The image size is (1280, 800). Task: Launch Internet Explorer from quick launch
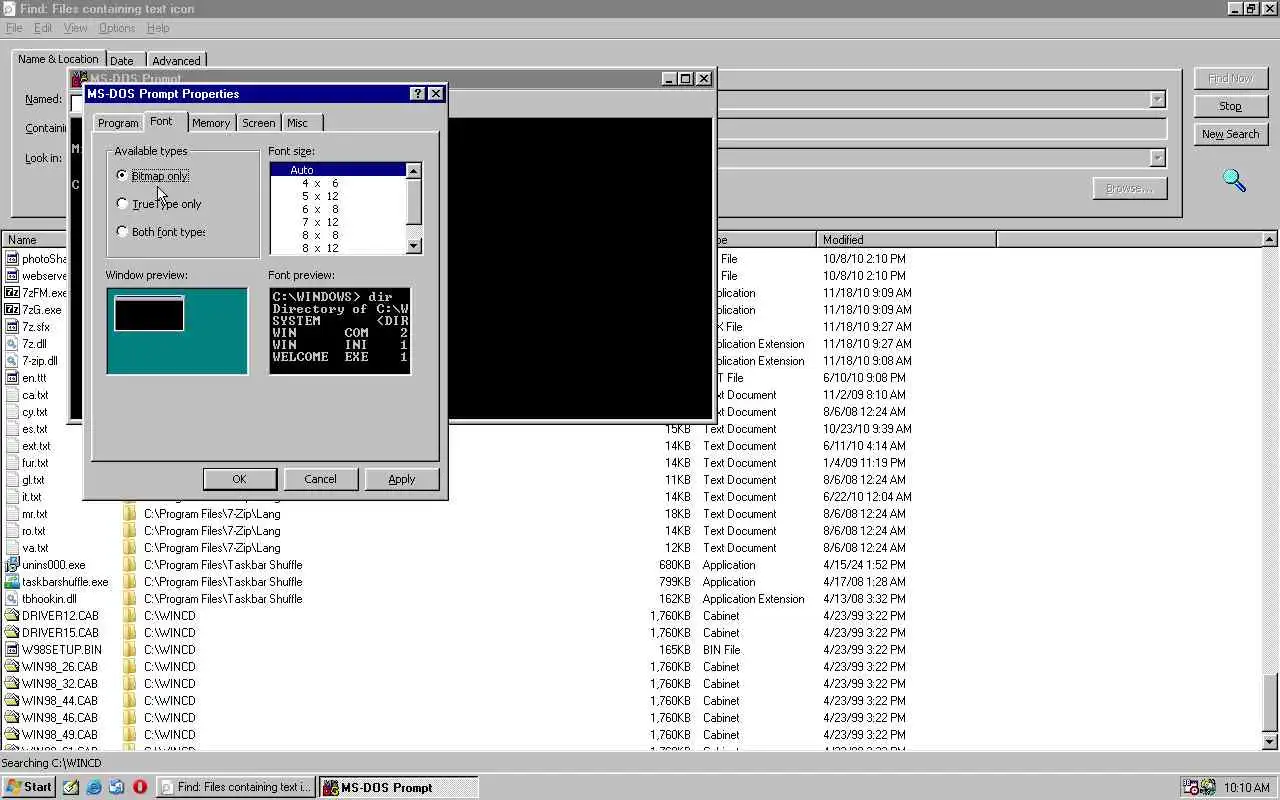pos(94,787)
